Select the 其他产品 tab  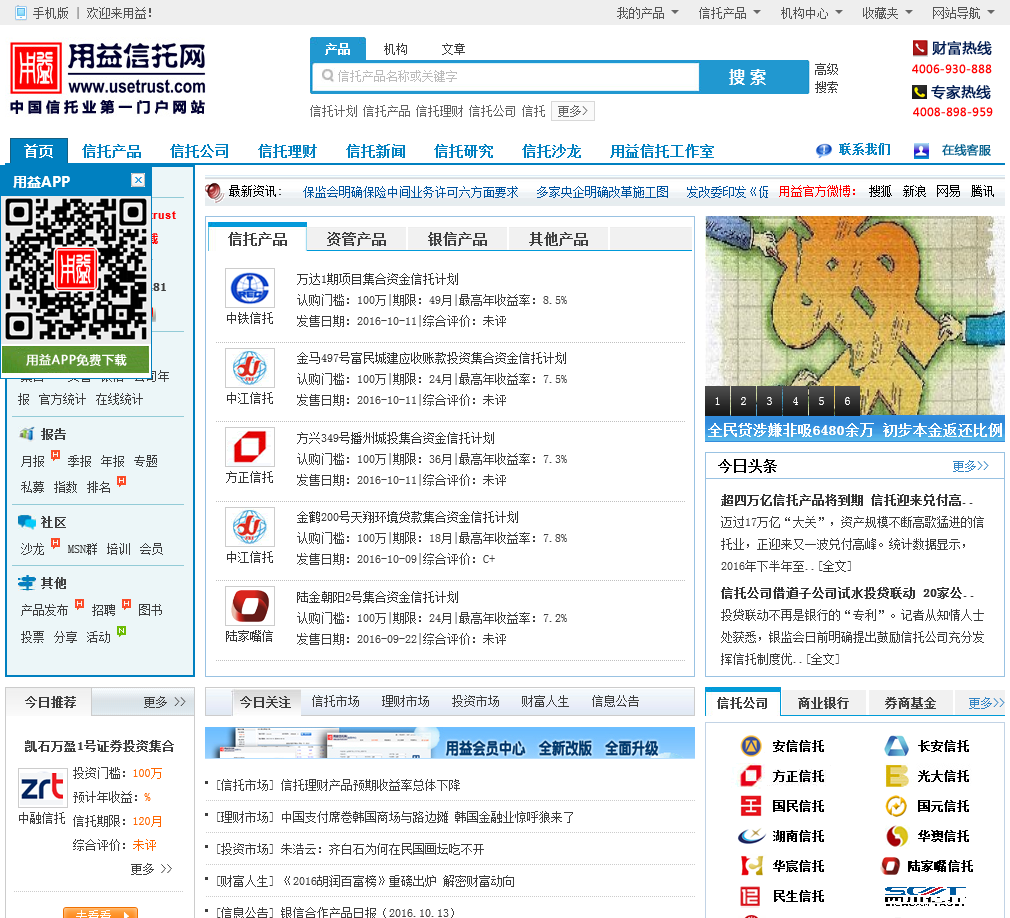(558, 239)
